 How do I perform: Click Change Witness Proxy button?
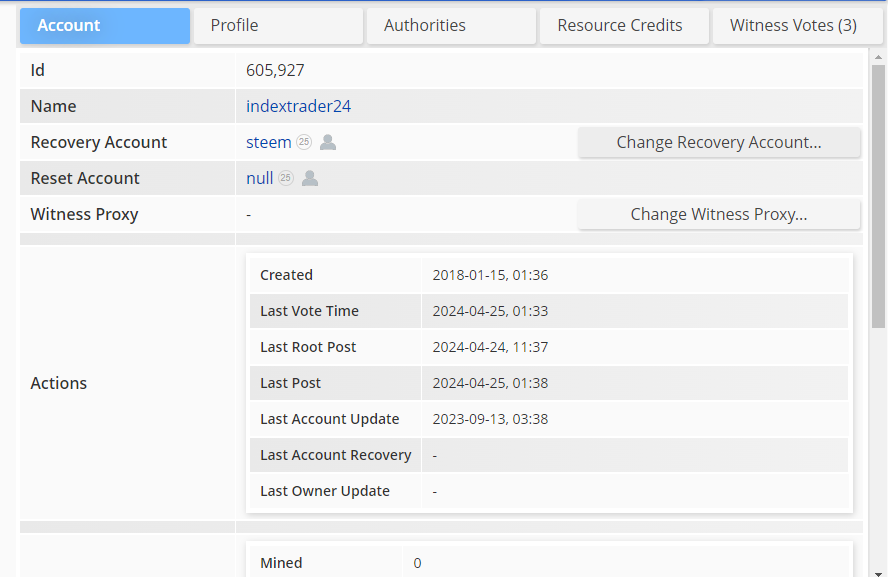tap(719, 214)
